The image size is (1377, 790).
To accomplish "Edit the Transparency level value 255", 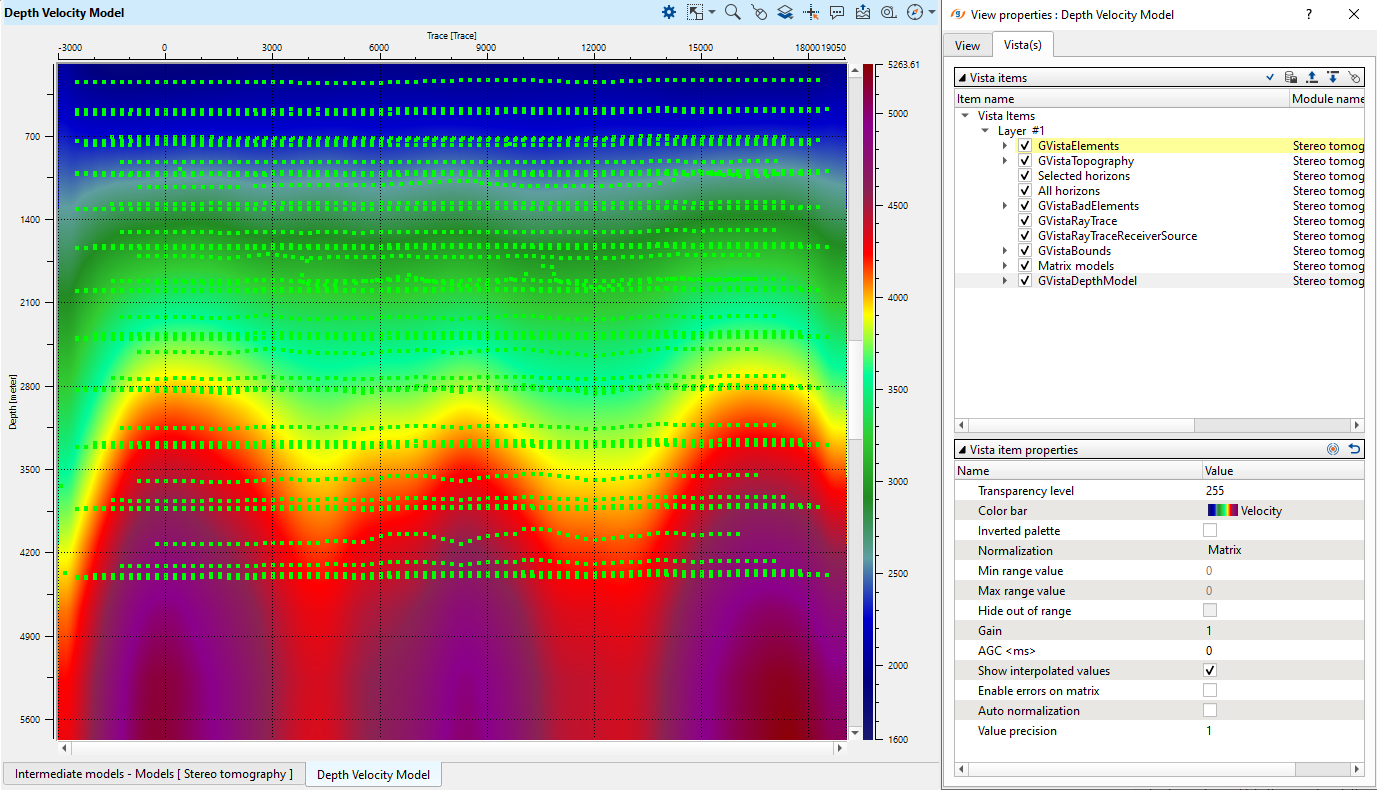I will coord(1215,491).
